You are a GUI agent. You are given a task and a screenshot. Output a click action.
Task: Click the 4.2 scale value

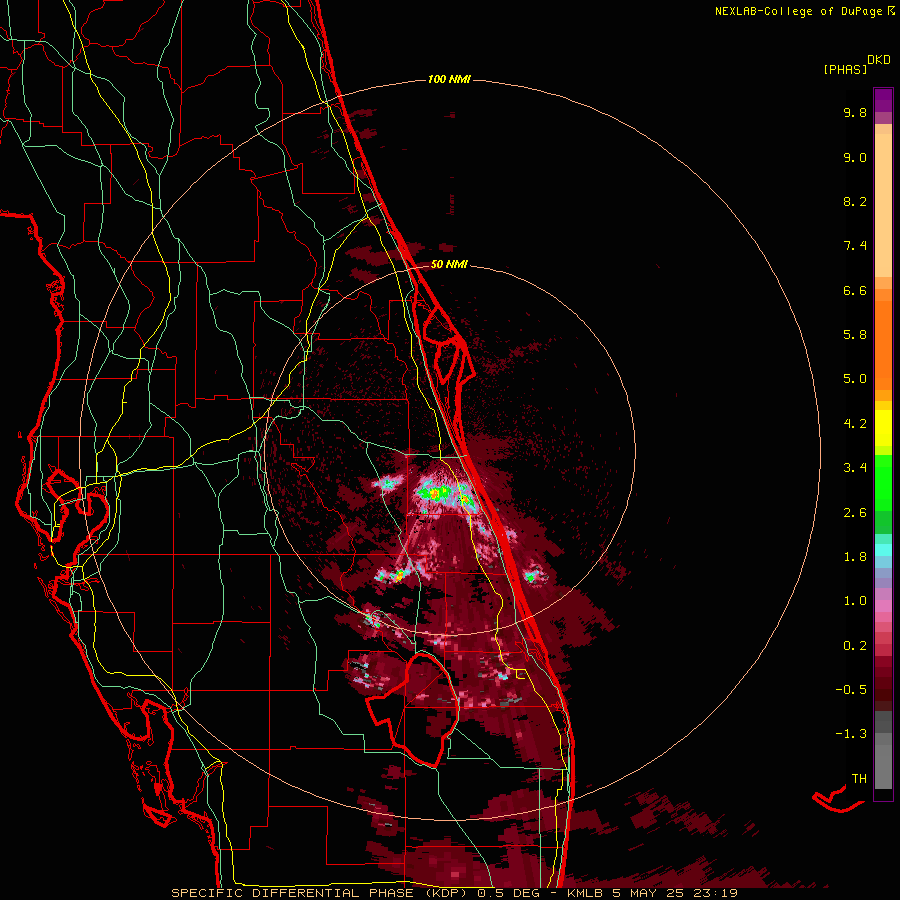pyautogui.click(x=855, y=424)
